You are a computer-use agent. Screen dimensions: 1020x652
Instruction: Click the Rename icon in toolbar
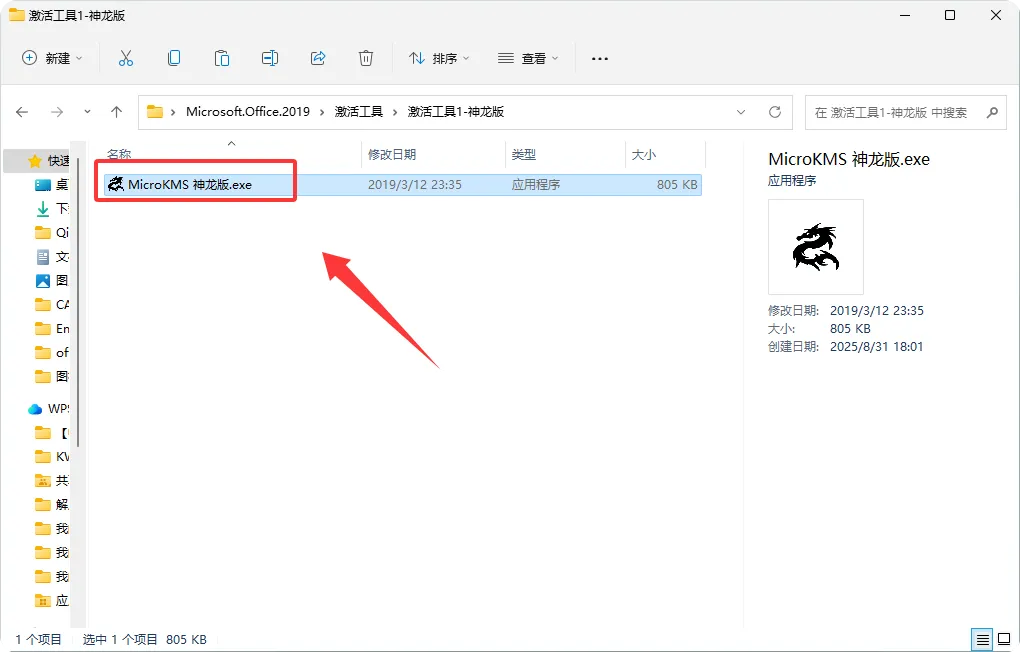click(x=270, y=59)
